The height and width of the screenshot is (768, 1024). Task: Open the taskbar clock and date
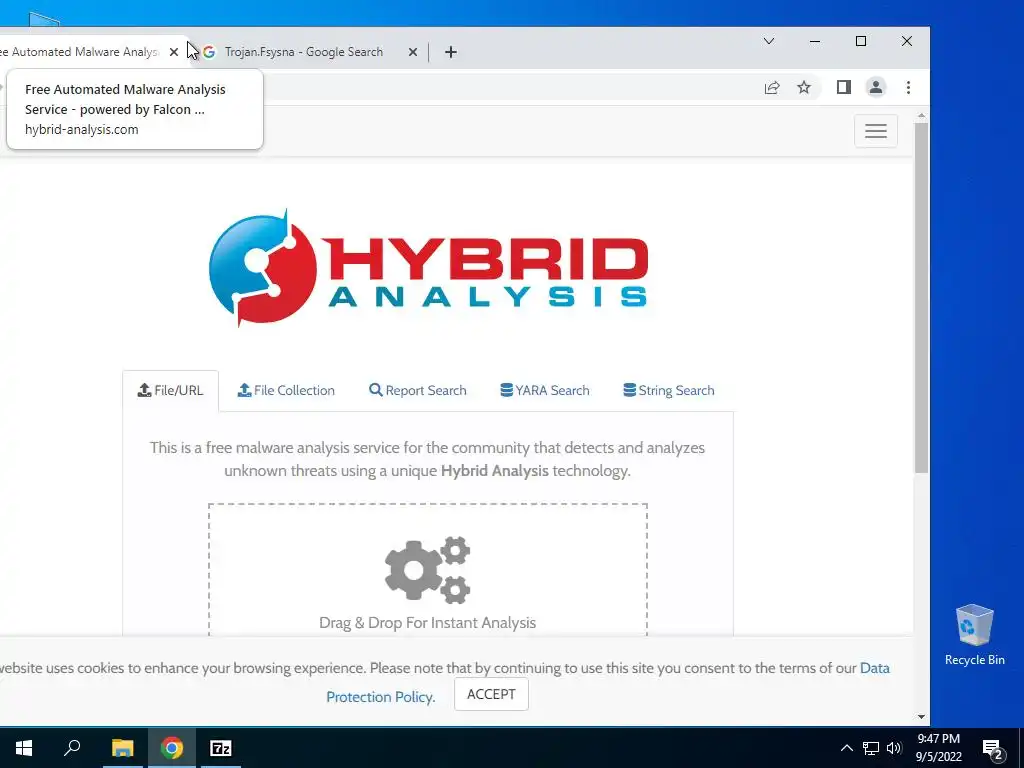click(938, 748)
